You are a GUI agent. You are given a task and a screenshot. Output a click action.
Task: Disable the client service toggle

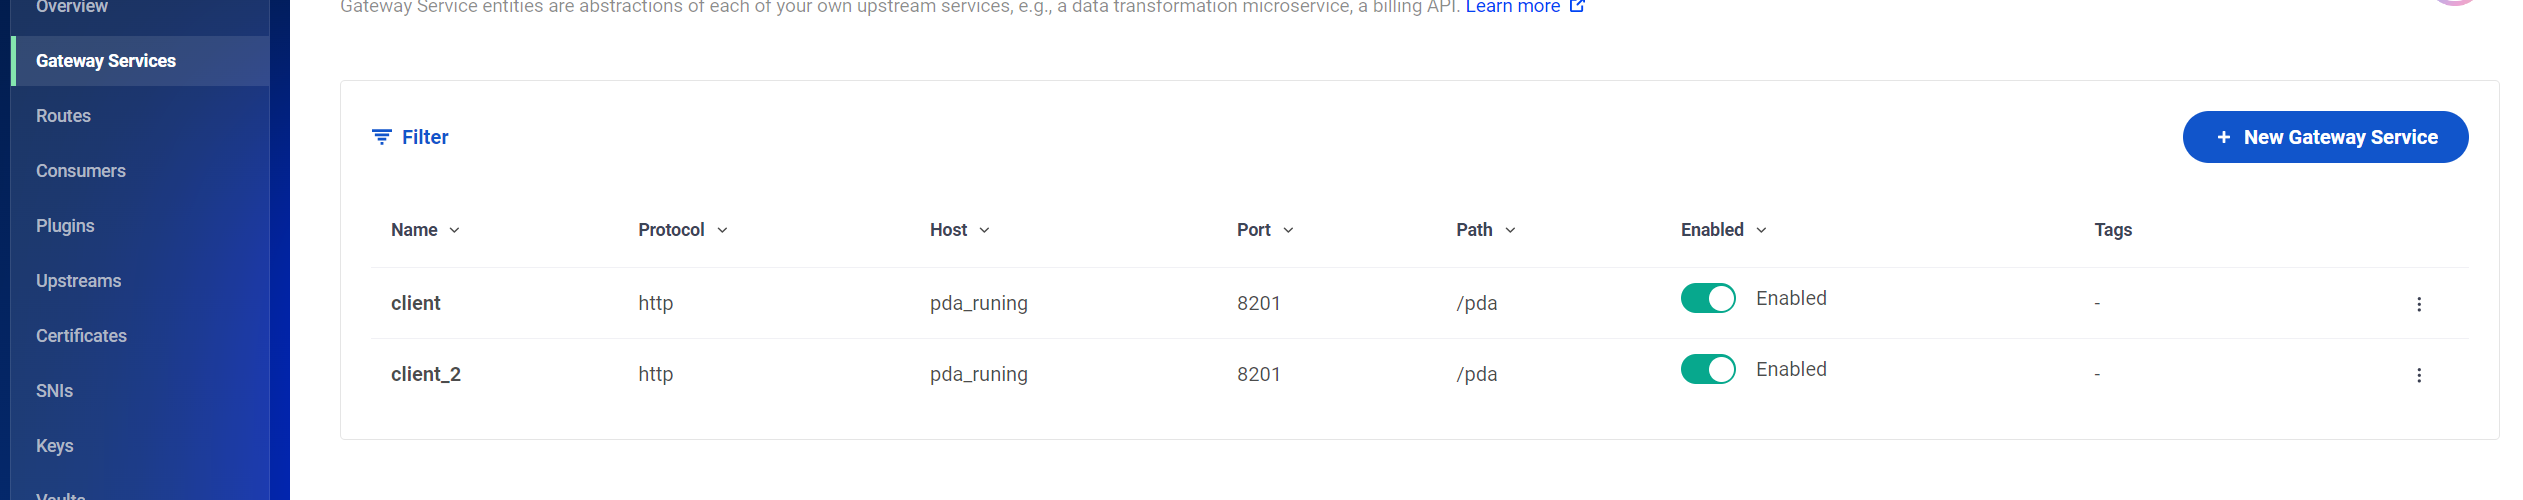tap(1707, 298)
